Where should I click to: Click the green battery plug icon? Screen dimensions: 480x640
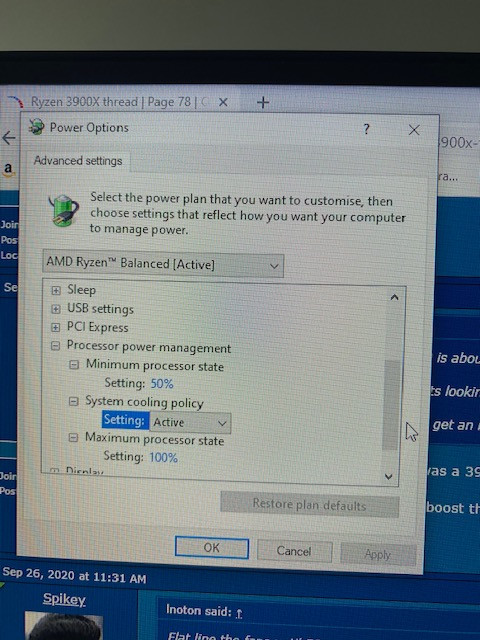coord(64,210)
